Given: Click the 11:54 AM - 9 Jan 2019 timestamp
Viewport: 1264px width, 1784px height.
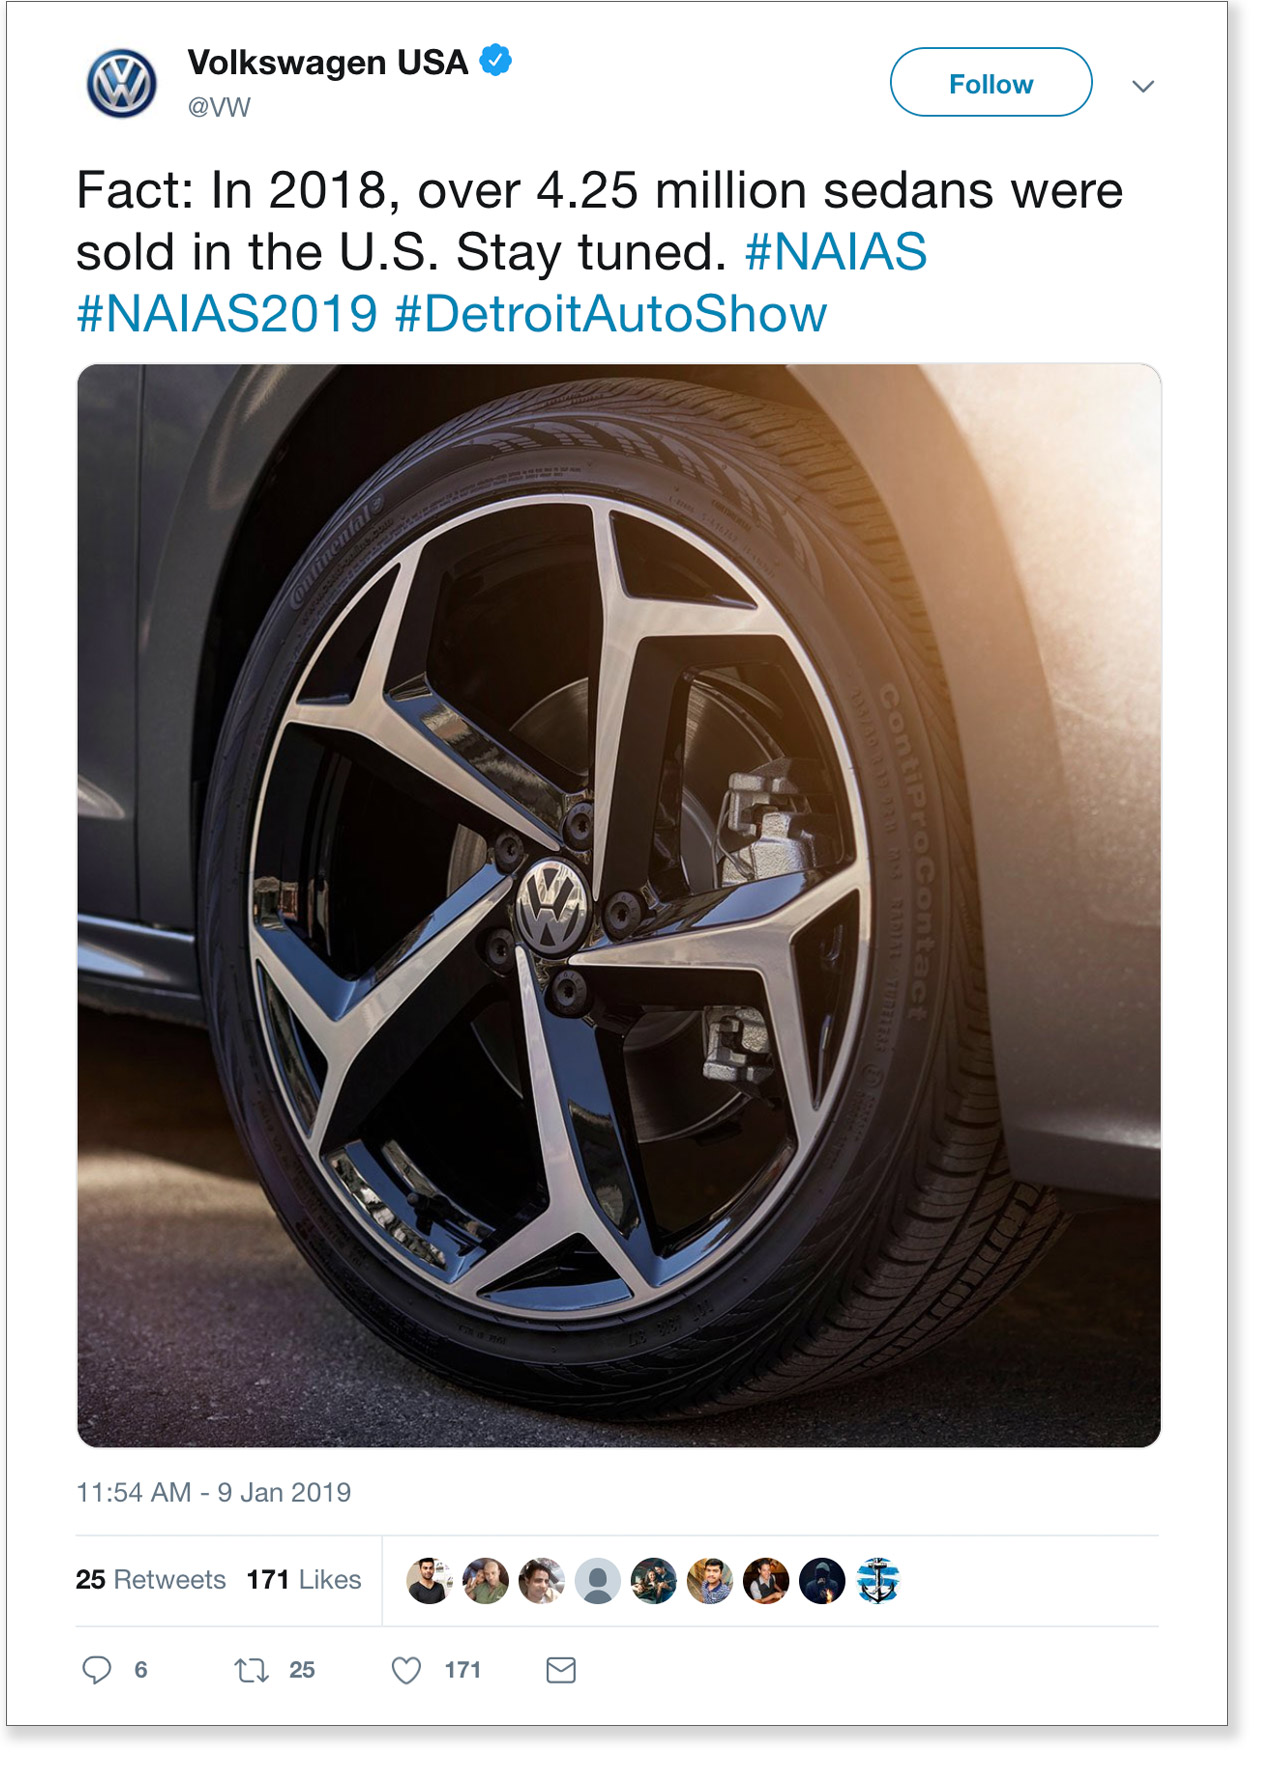Looking at the screenshot, I should (214, 1493).
